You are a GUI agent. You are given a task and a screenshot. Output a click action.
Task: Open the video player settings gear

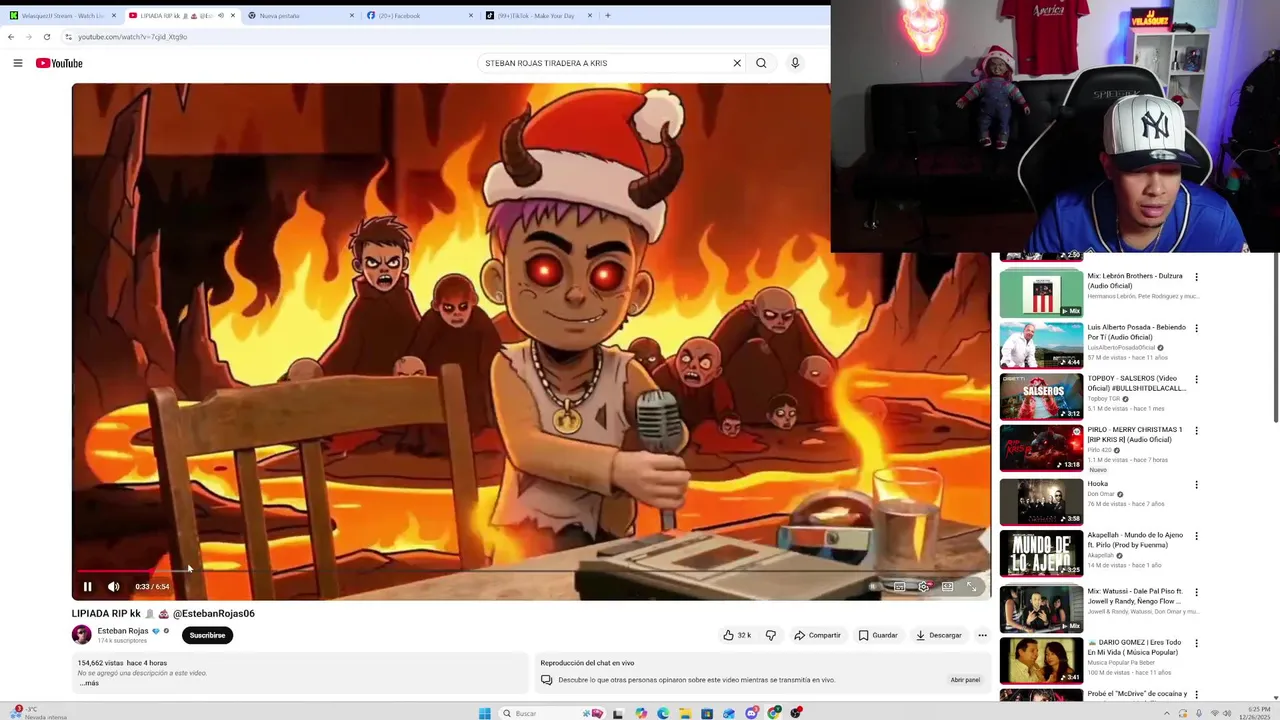click(x=923, y=587)
